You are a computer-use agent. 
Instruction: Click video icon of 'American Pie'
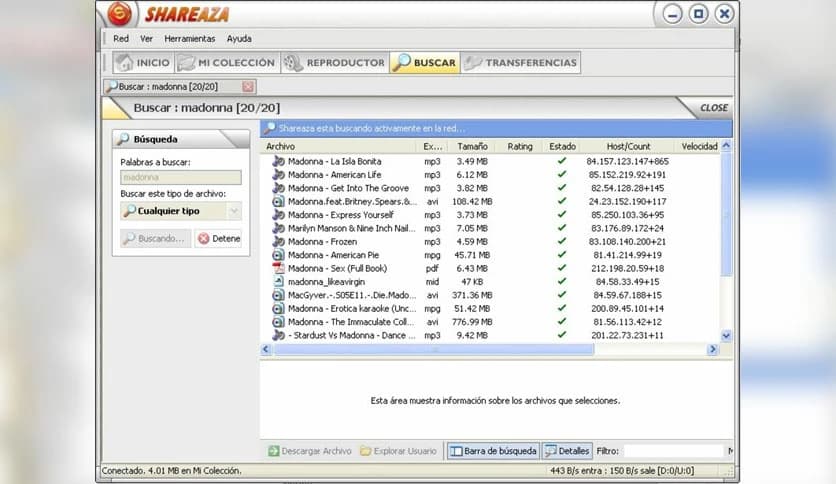[x=278, y=255]
